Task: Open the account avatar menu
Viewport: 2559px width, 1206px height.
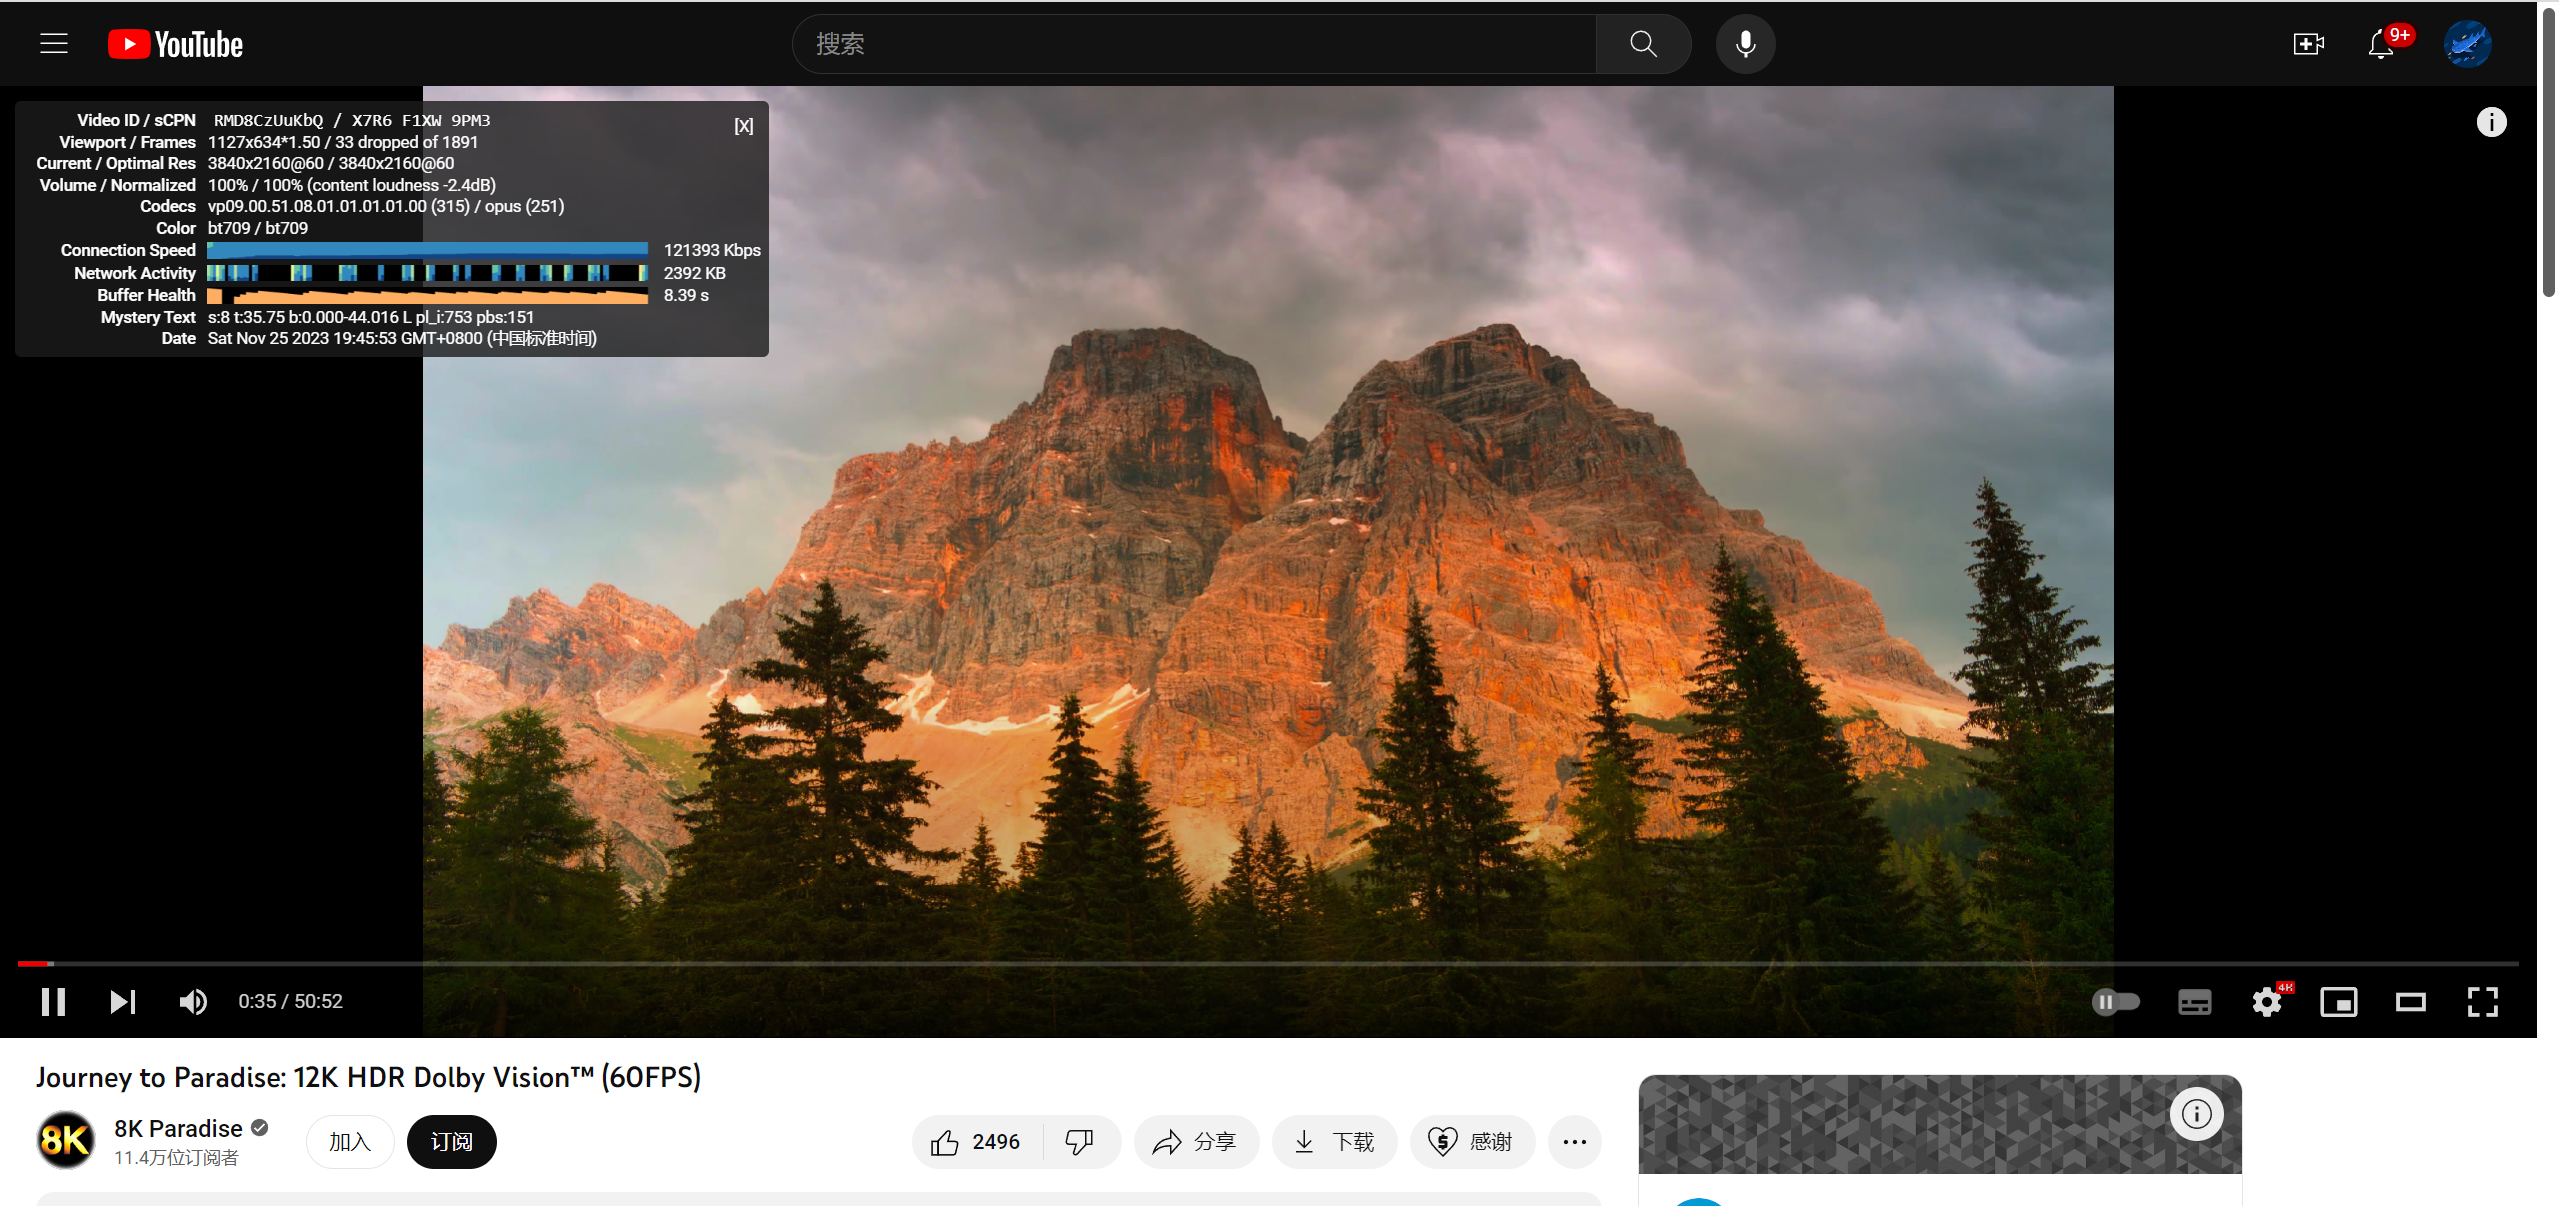Action: (x=2467, y=44)
